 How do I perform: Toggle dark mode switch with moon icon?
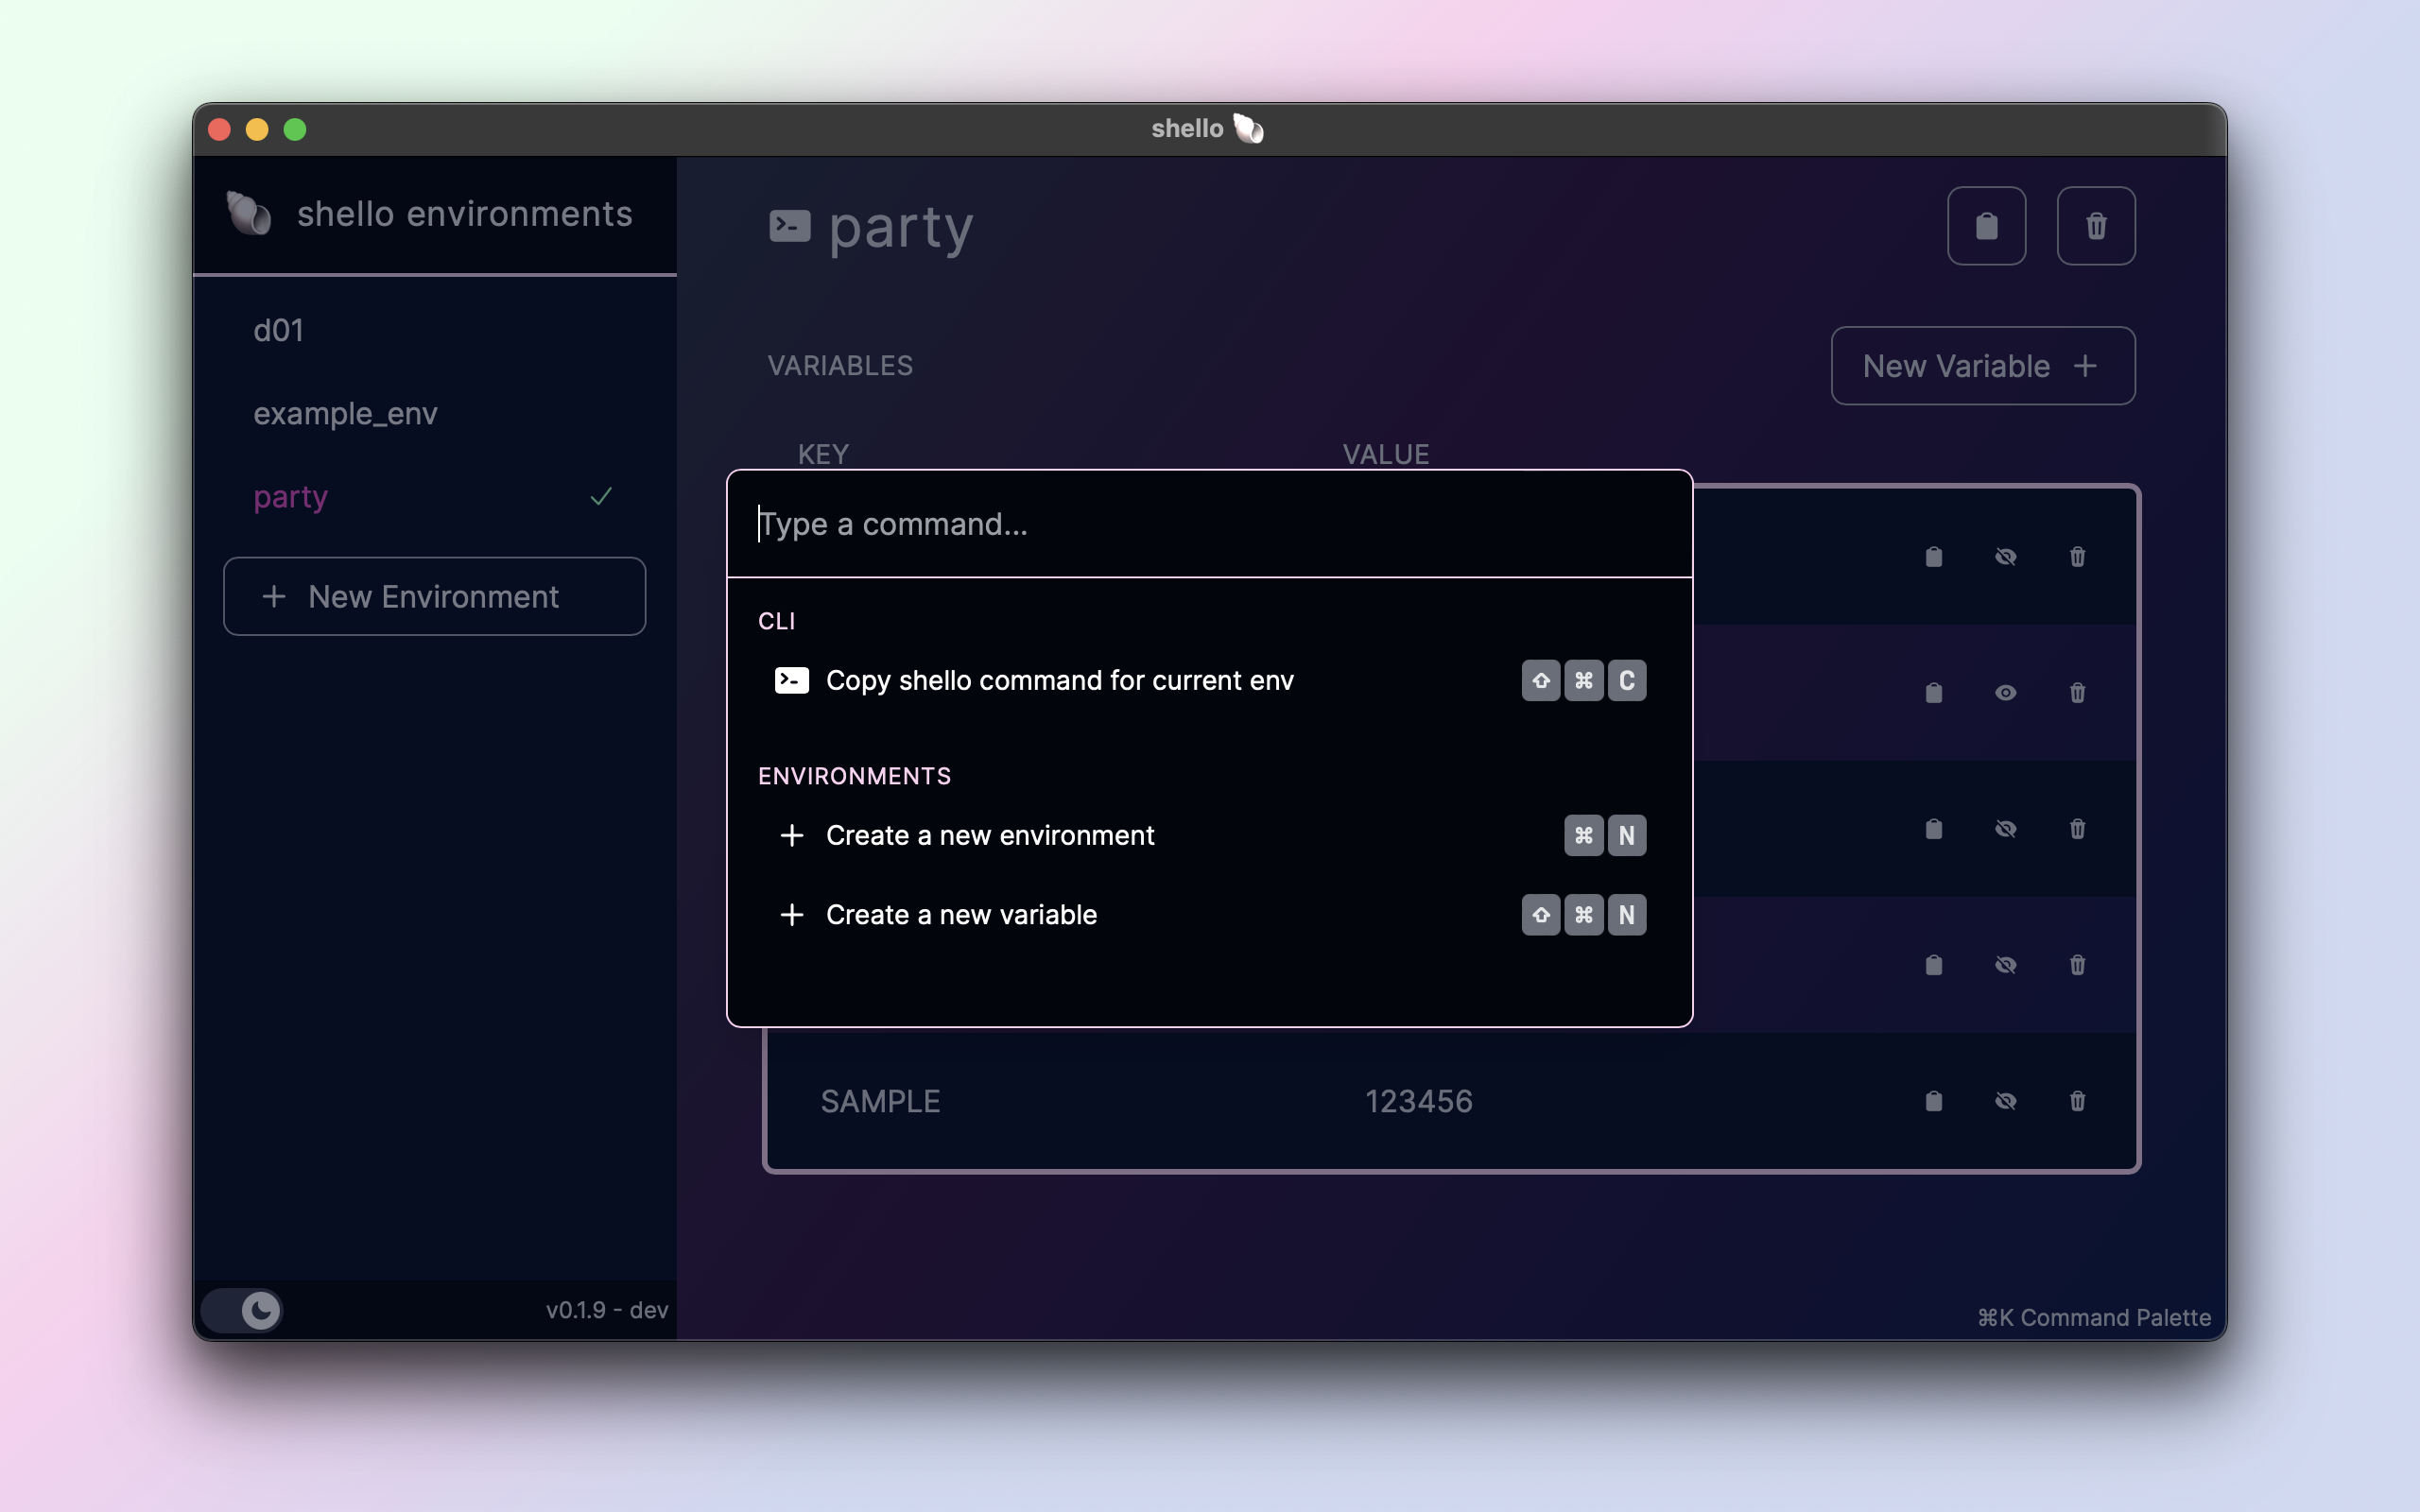point(243,1310)
